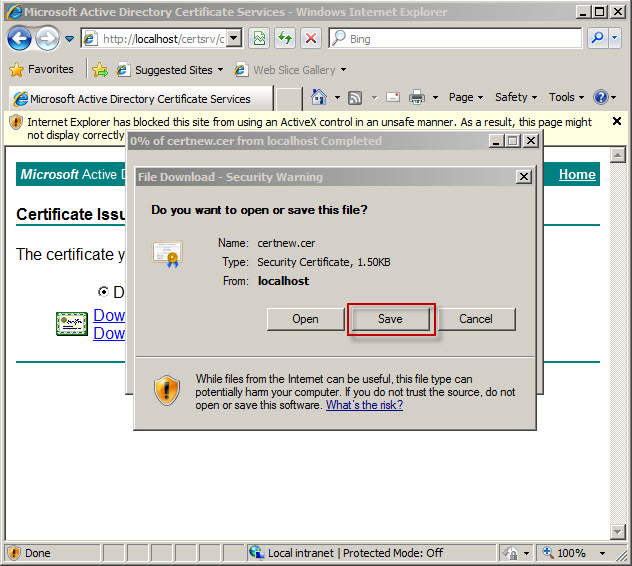Image resolution: width=632 pixels, height=566 pixels.
Task: Expand the Home icon dropdown arrow
Action: [337, 97]
